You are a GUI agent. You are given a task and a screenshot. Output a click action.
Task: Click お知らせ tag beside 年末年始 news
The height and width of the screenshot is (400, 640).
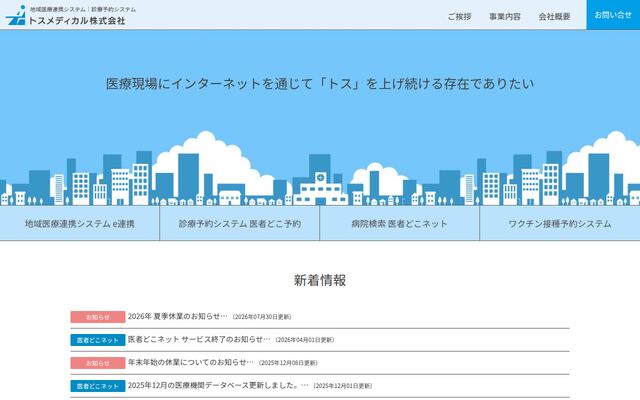point(98,363)
